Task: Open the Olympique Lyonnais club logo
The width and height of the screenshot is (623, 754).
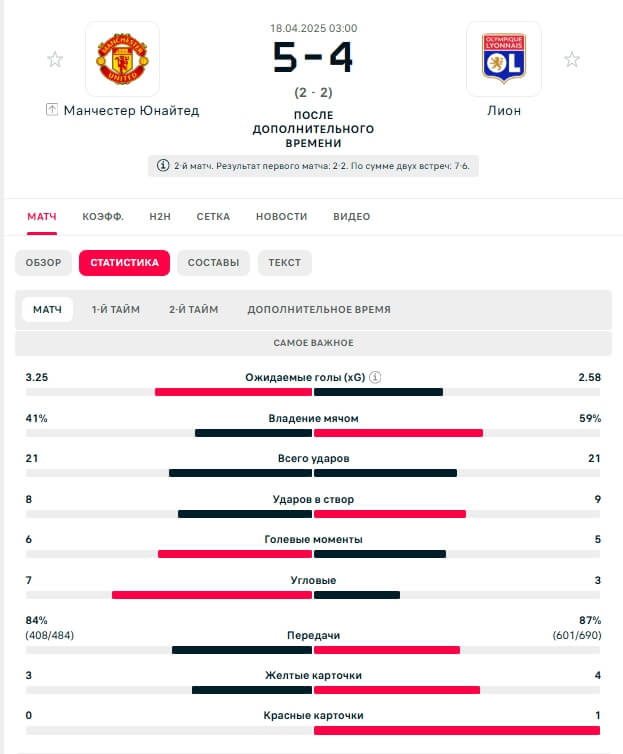Action: (504, 59)
